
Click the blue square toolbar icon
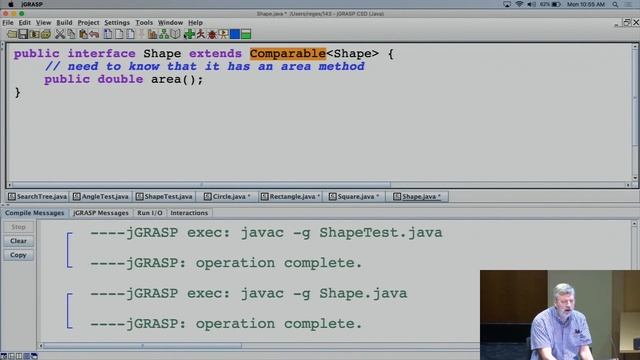[x=235, y=34]
